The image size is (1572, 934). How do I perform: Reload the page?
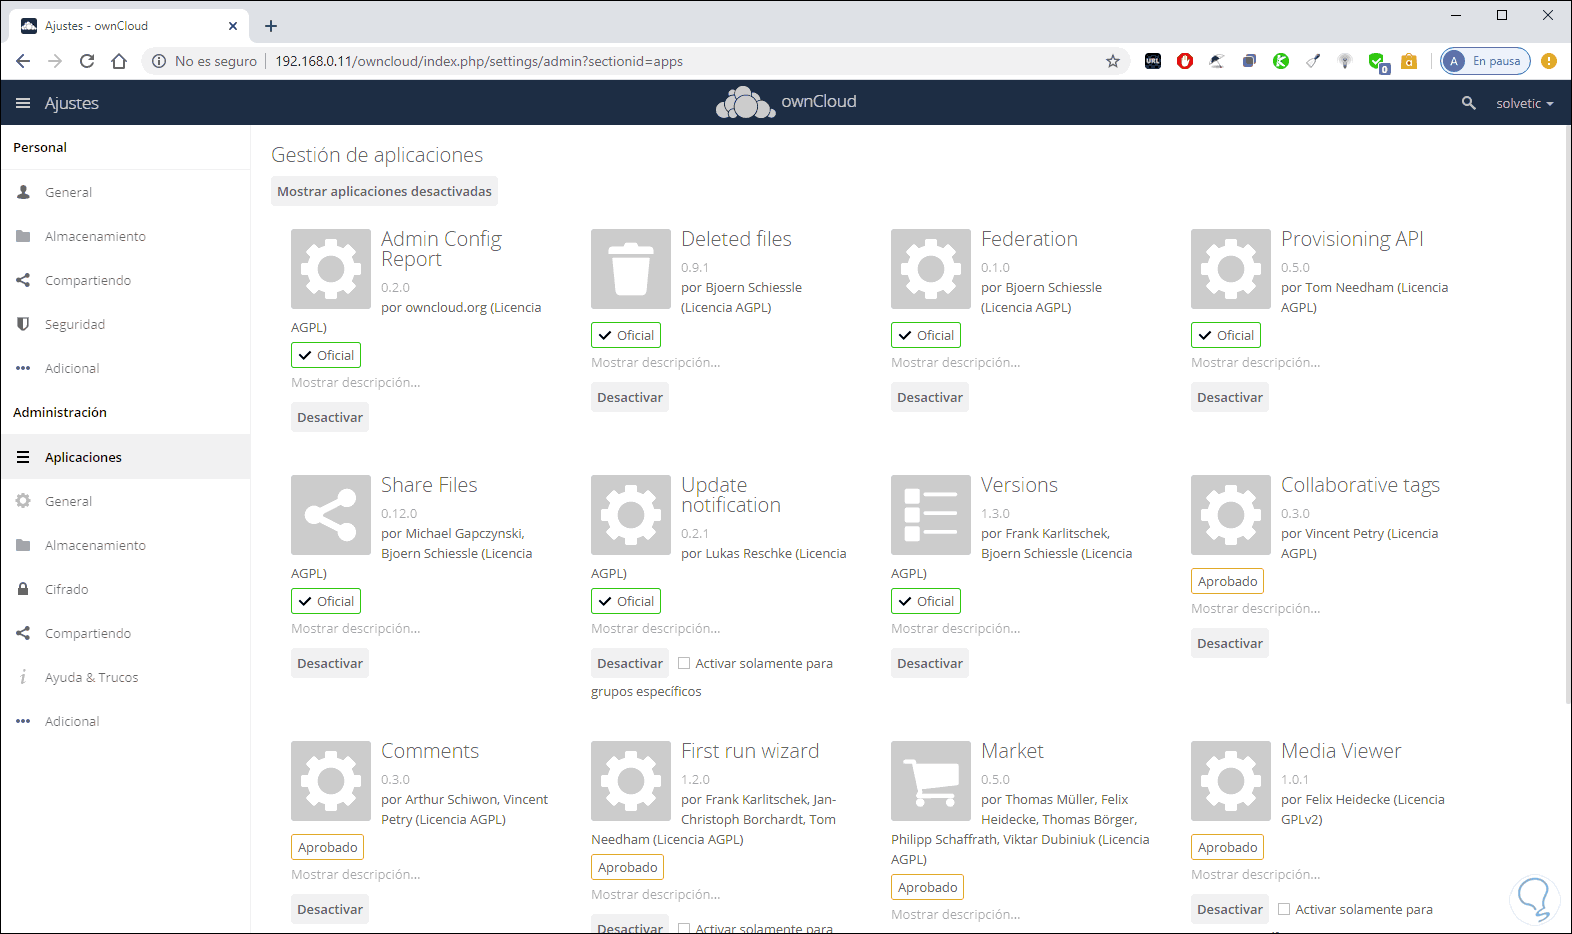87,61
